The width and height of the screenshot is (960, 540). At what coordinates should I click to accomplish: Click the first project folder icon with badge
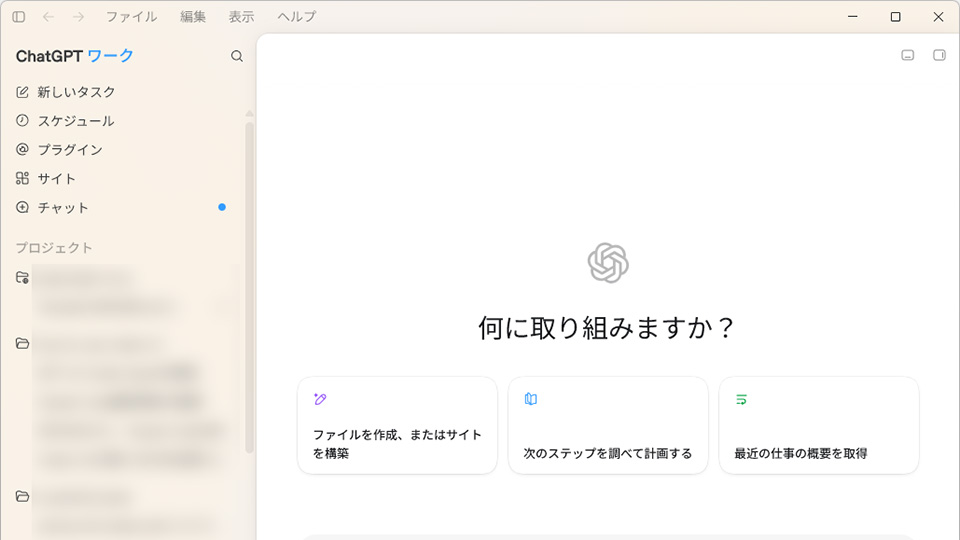pos(22,277)
